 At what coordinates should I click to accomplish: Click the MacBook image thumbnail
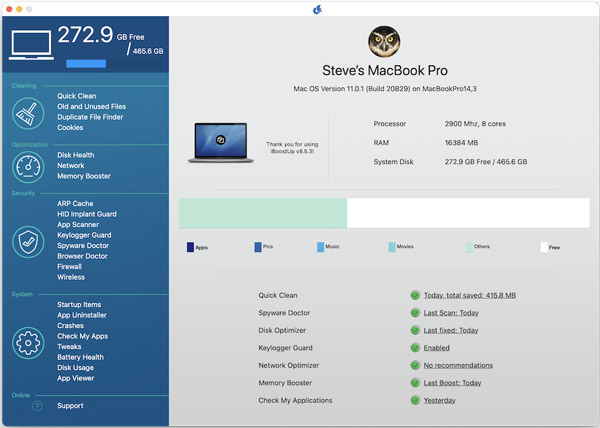click(x=220, y=143)
